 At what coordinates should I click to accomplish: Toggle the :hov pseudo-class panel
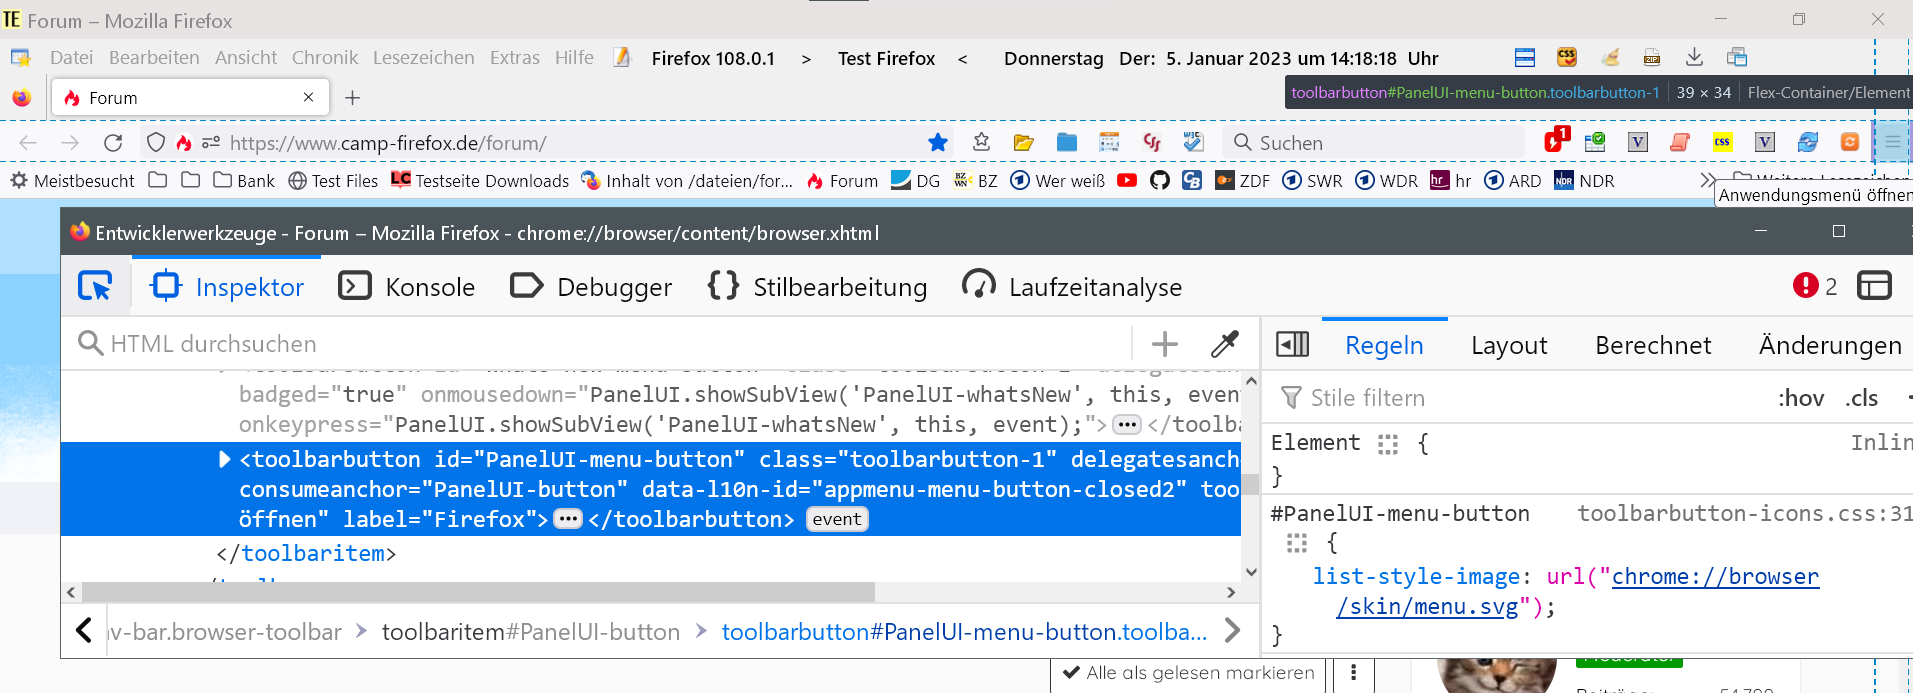(x=1800, y=398)
